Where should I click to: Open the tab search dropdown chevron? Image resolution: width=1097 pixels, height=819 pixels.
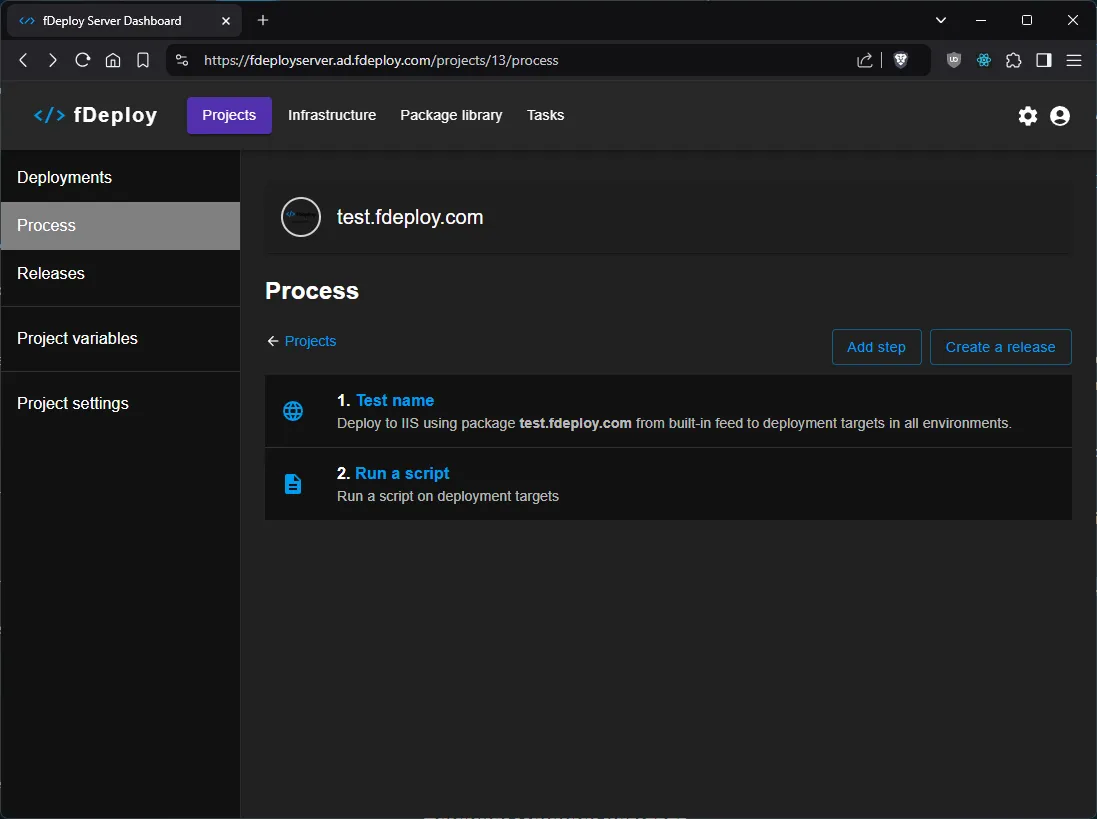coord(940,20)
